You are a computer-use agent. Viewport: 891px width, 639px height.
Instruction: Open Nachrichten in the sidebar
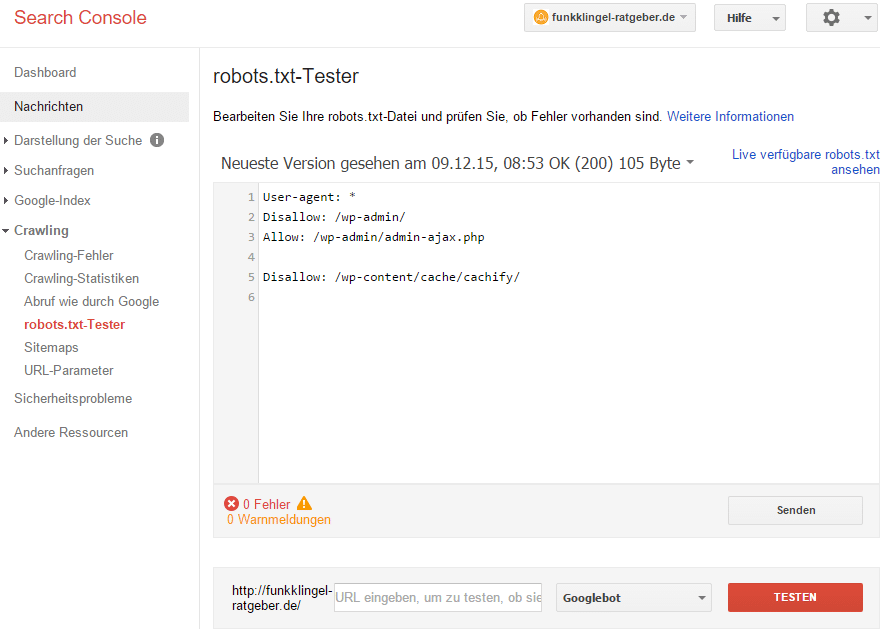coord(94,106)
